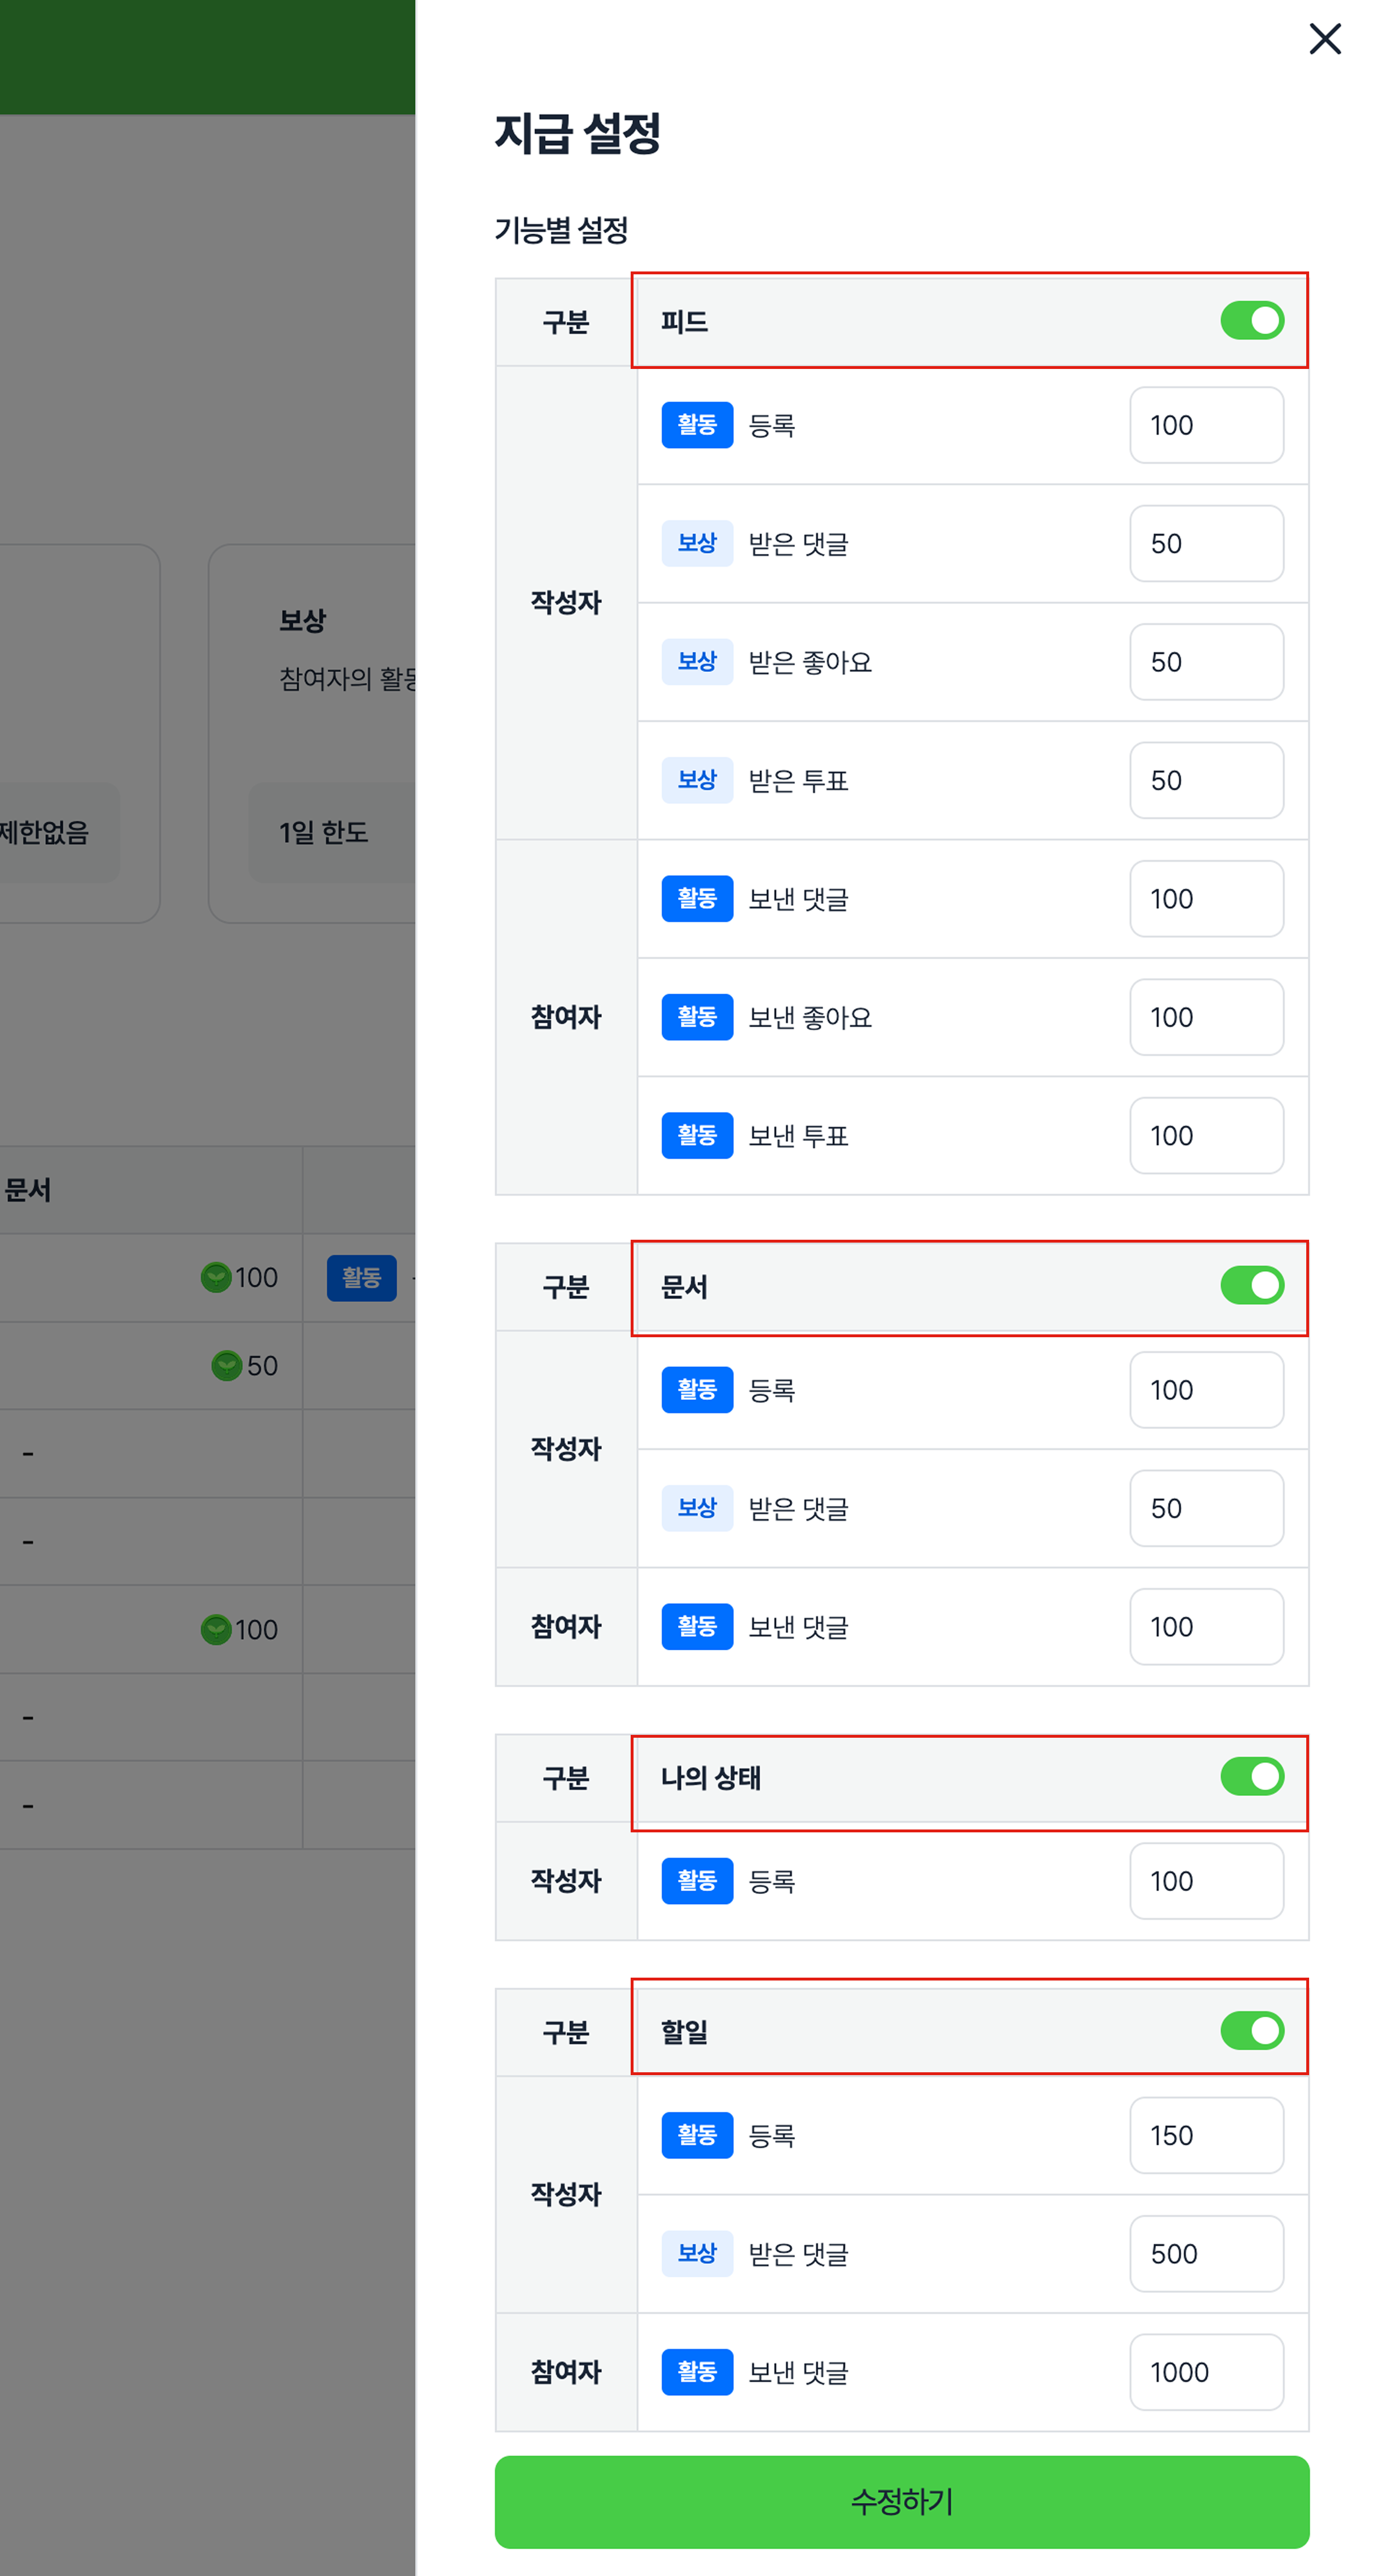Click 피드 보낸 투표 points input
Screen dimensions: 1376x2576
tap(1205, 1135)
